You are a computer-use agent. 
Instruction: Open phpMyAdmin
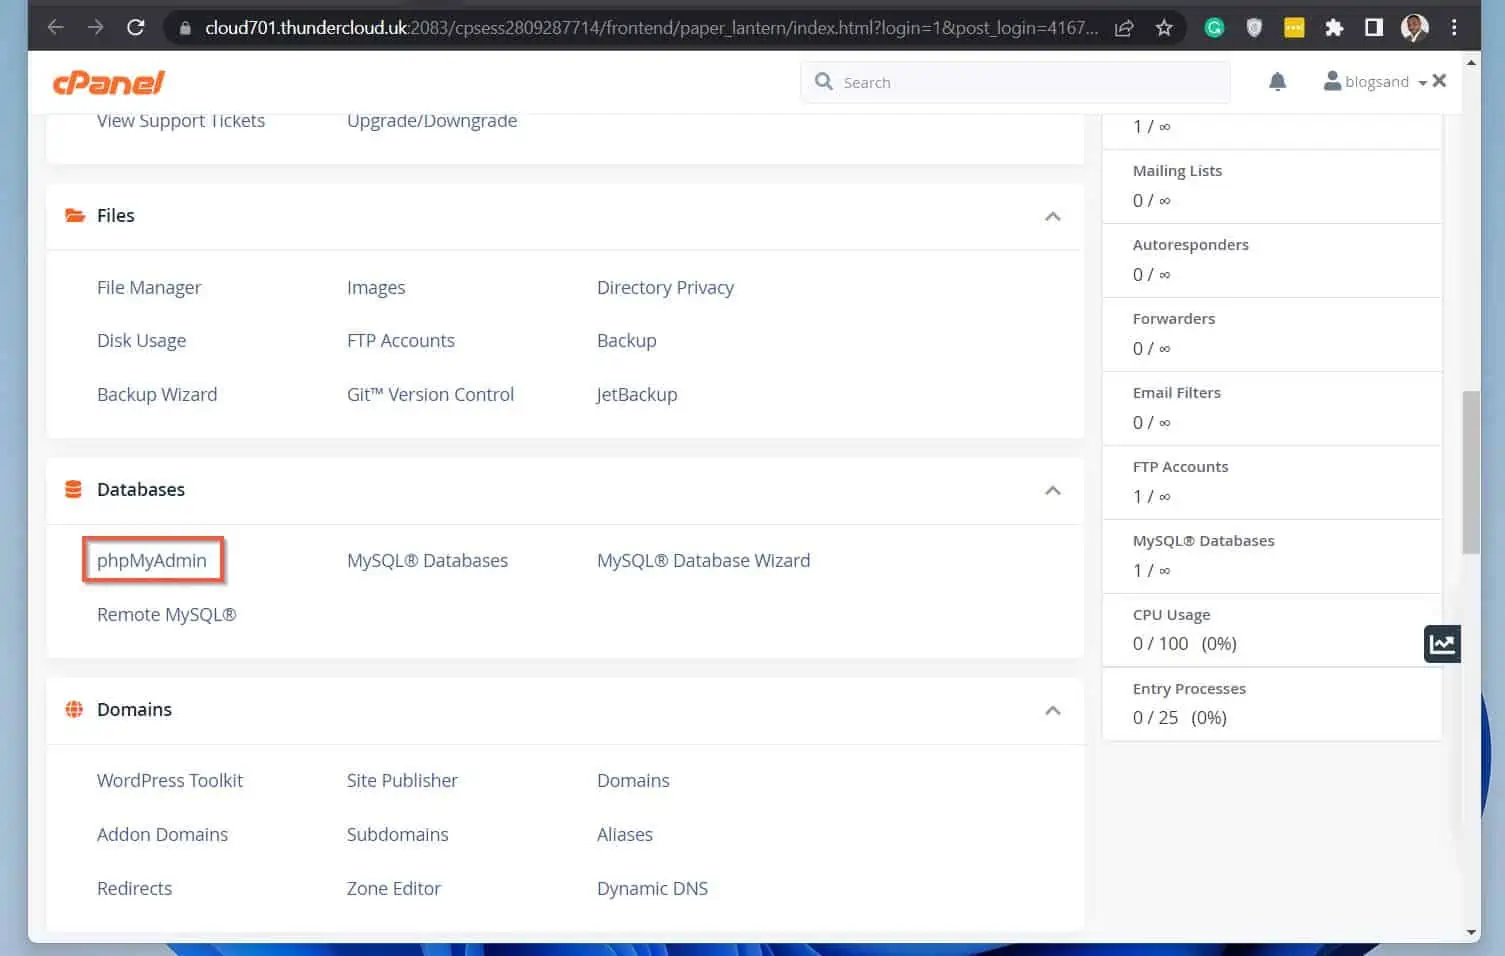[x=152, y=560]
